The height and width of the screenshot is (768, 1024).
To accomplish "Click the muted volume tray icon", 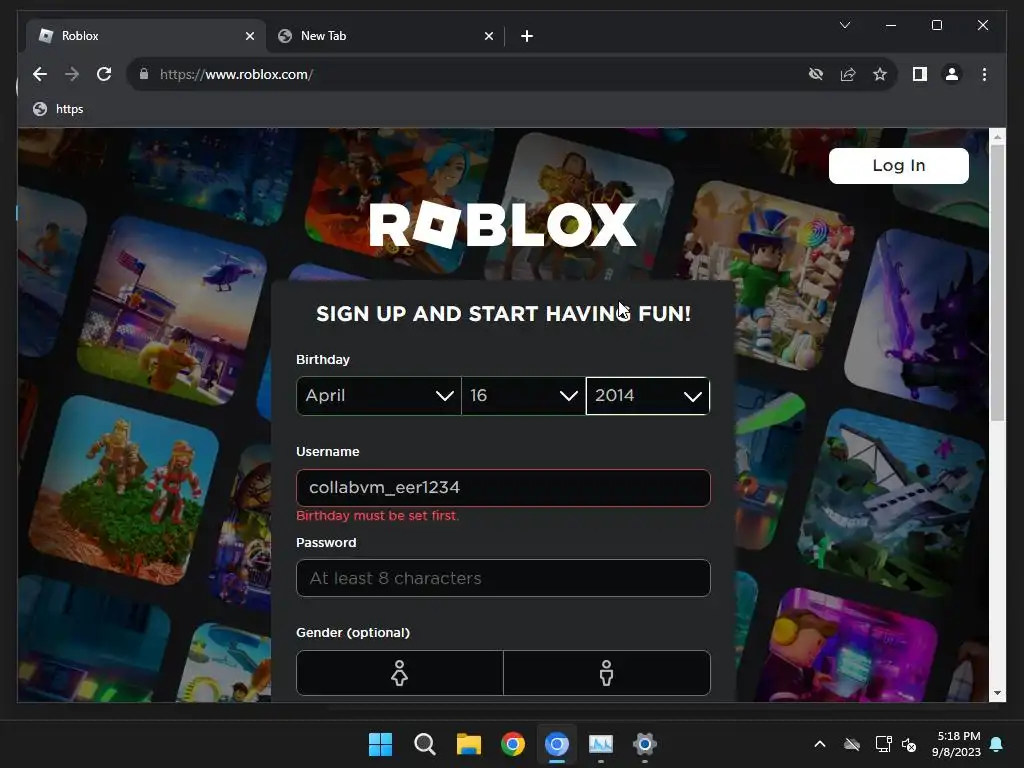I will pyautogui.click(x=909, y=744).
